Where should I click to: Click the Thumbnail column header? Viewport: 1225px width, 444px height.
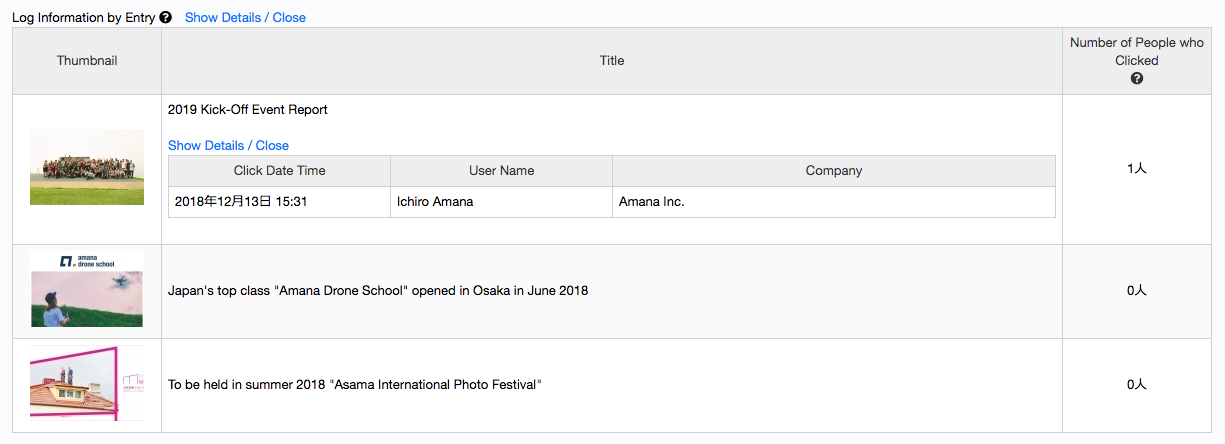coord(87,61)
